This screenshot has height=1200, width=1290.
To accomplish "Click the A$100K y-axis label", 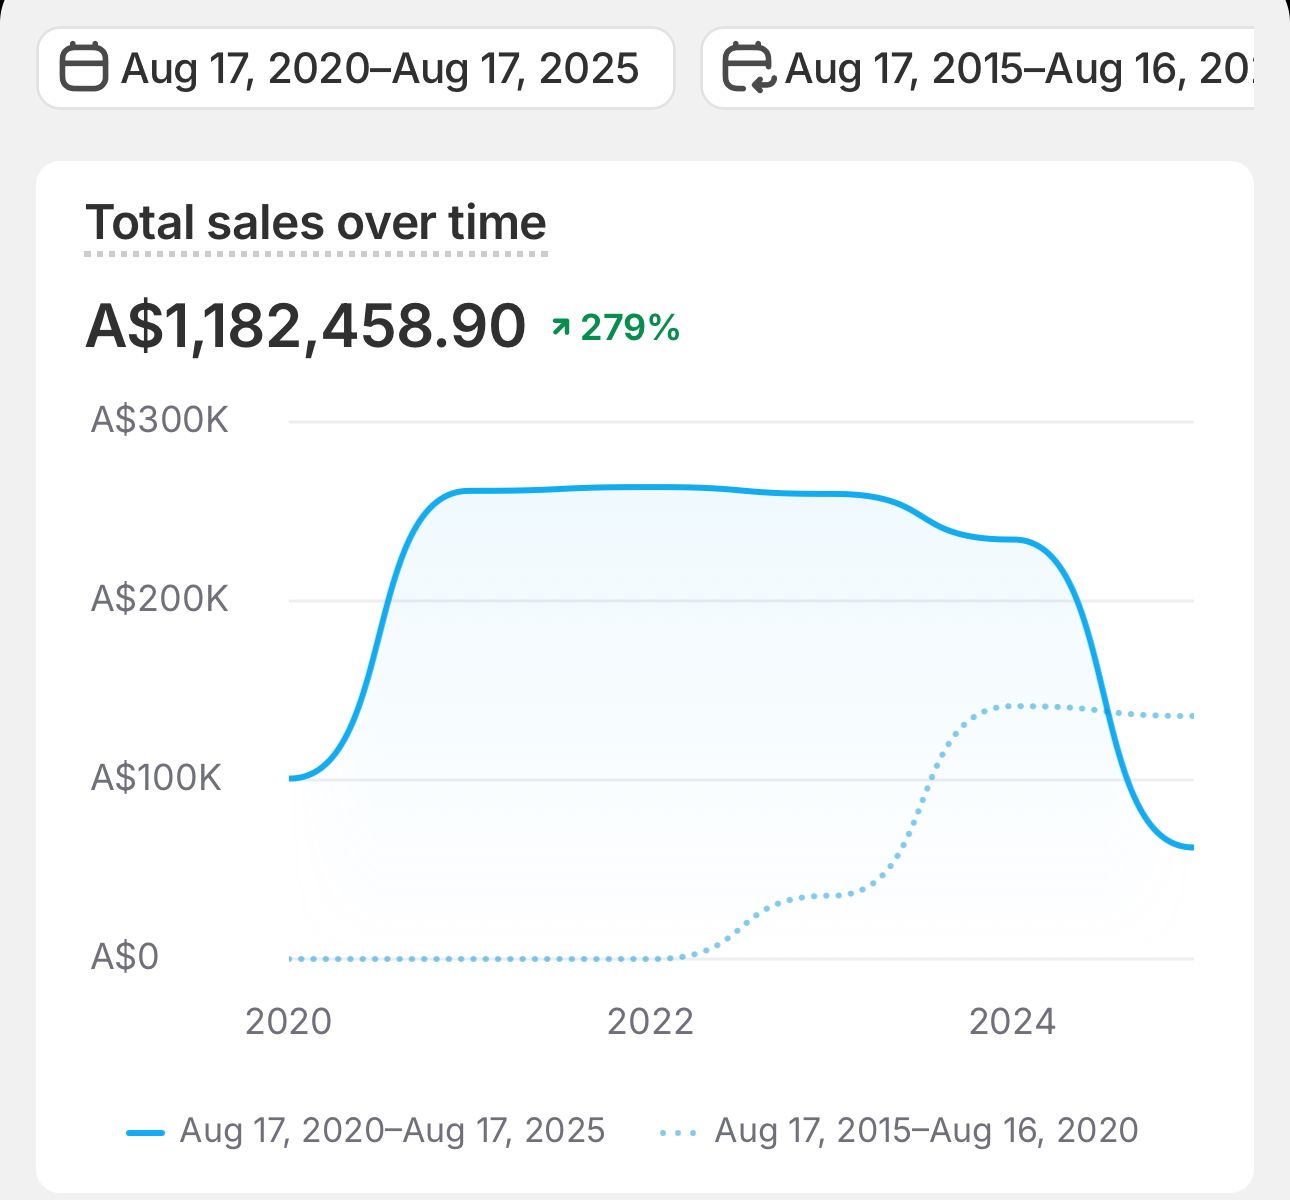I will point(156,777).
